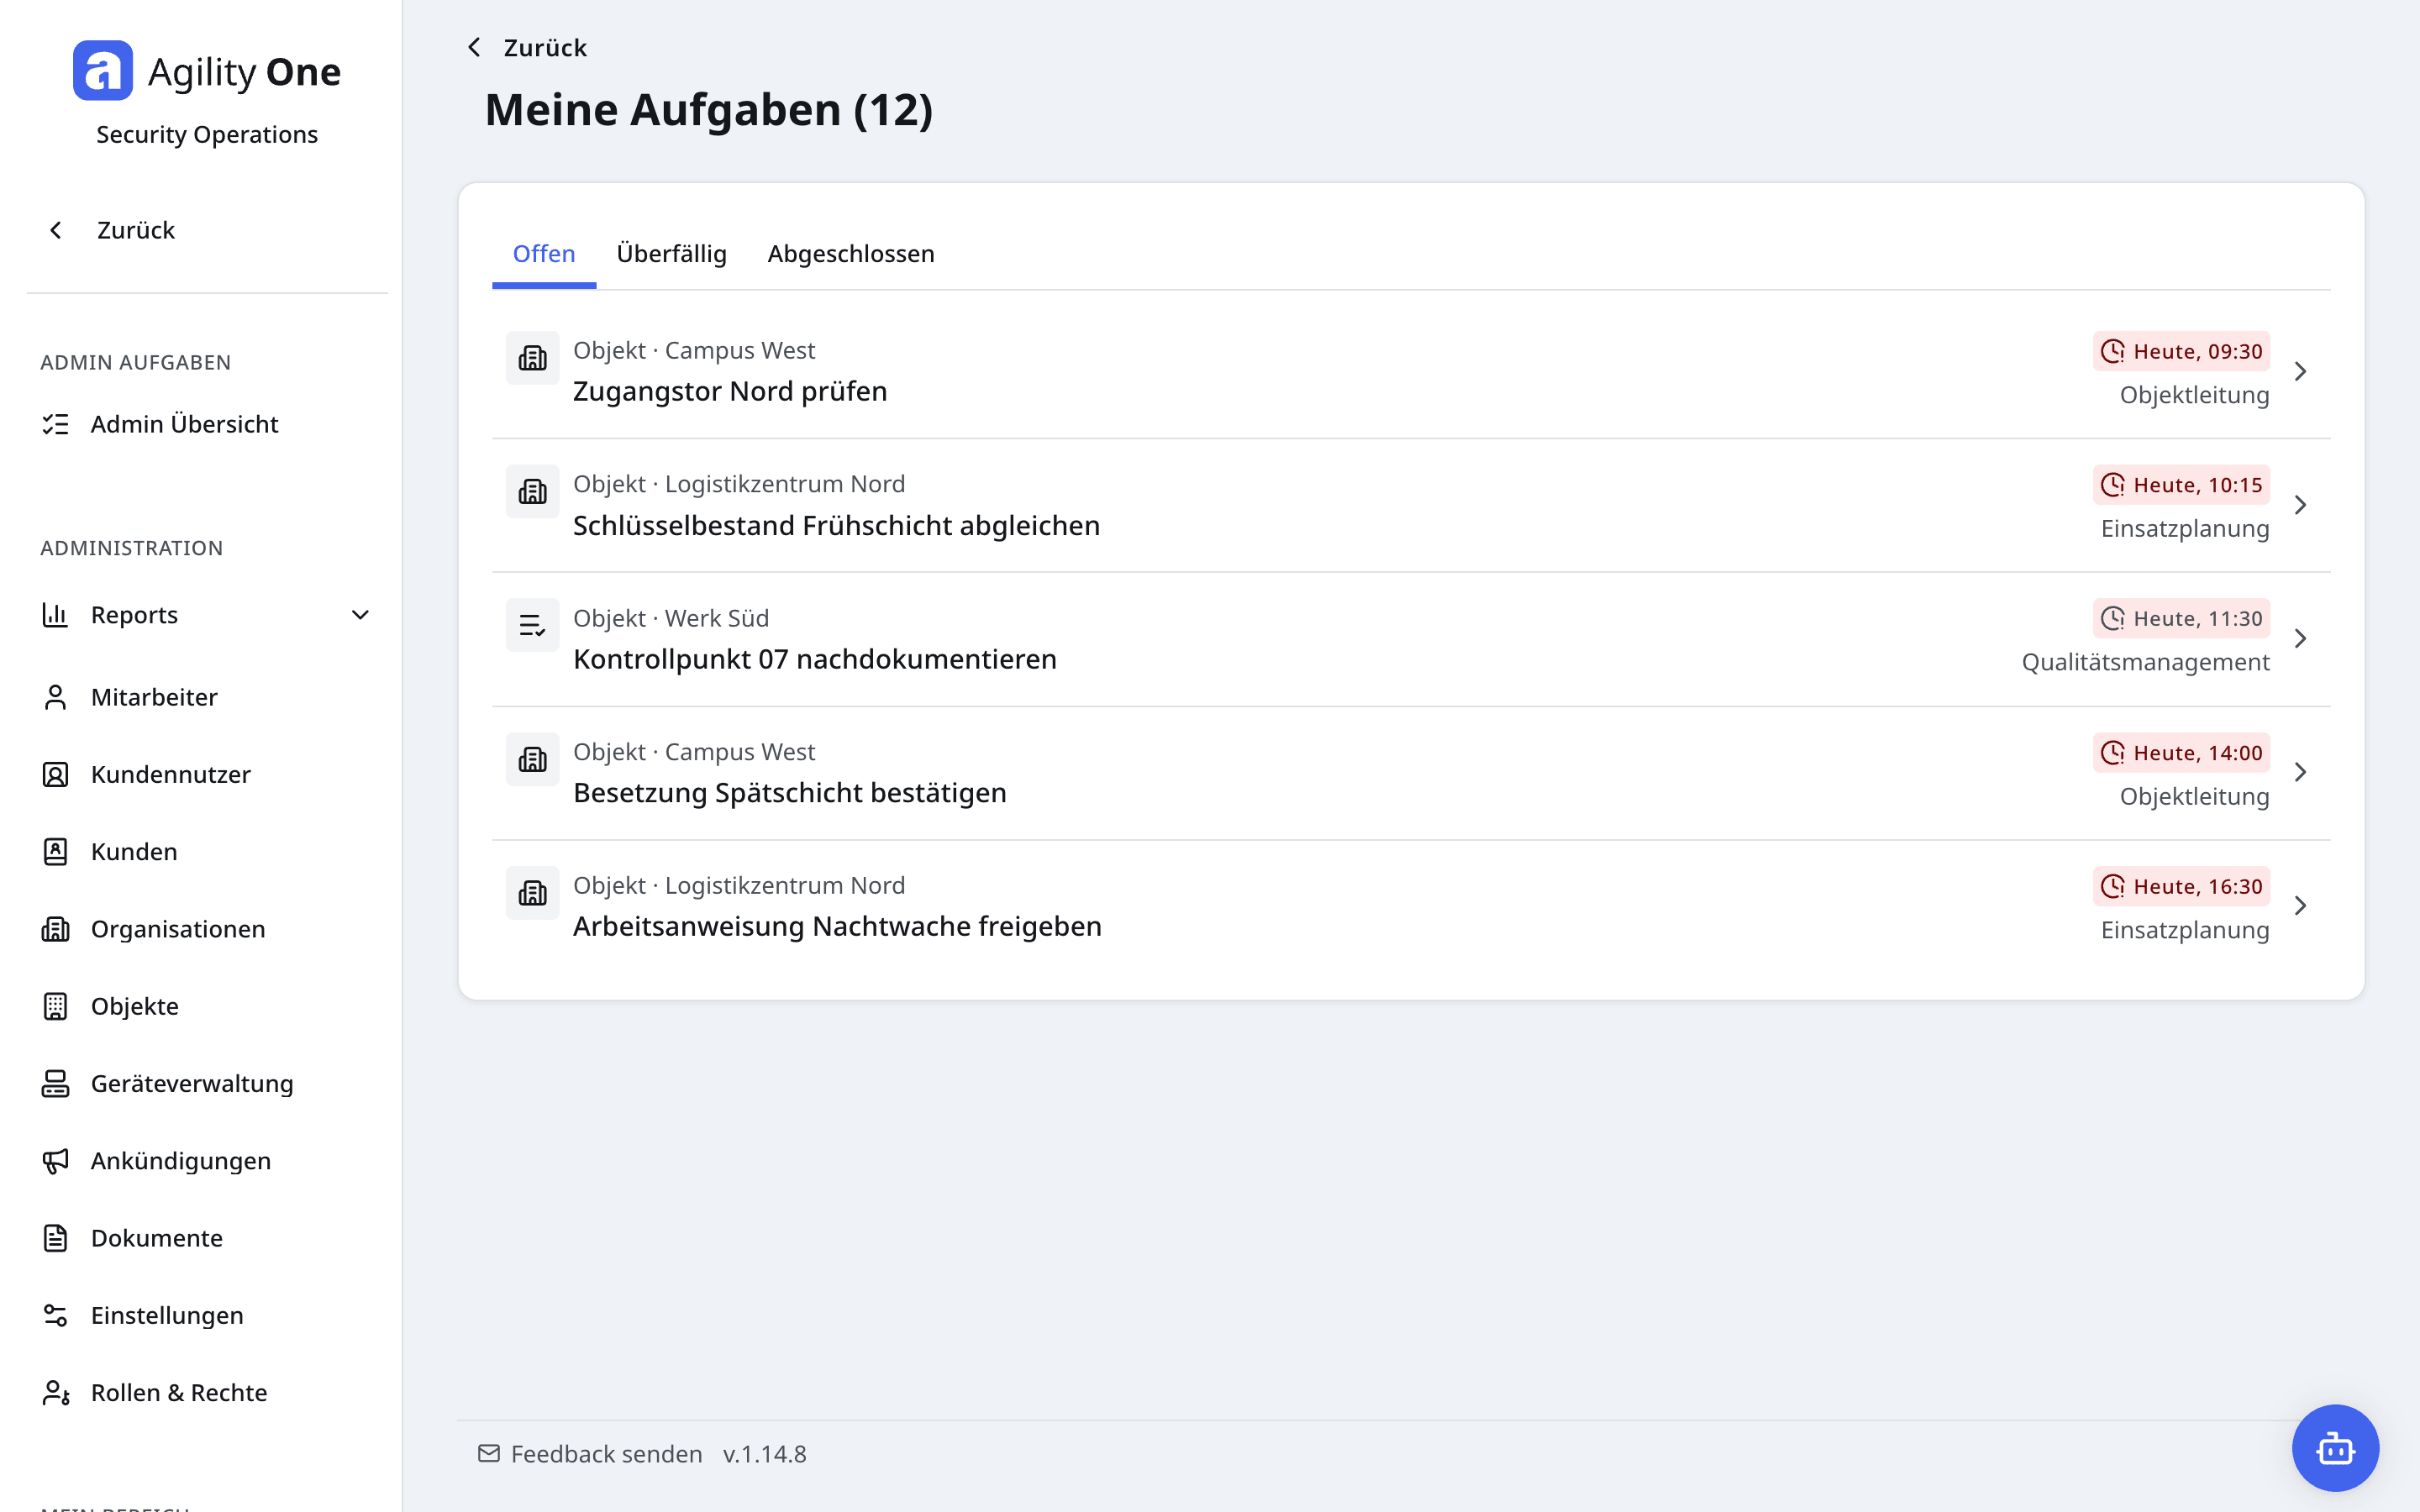Click the Feedback senden link

coord(590,1454)
